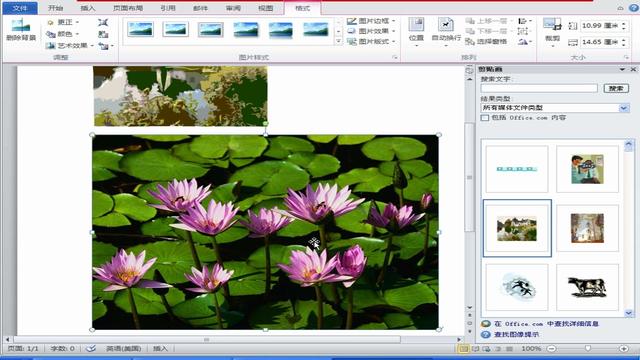Viewport: 640px width, 360px height.
Task: Open the 图片效果 picture effects dropdown
Action: tap(371, 31)
